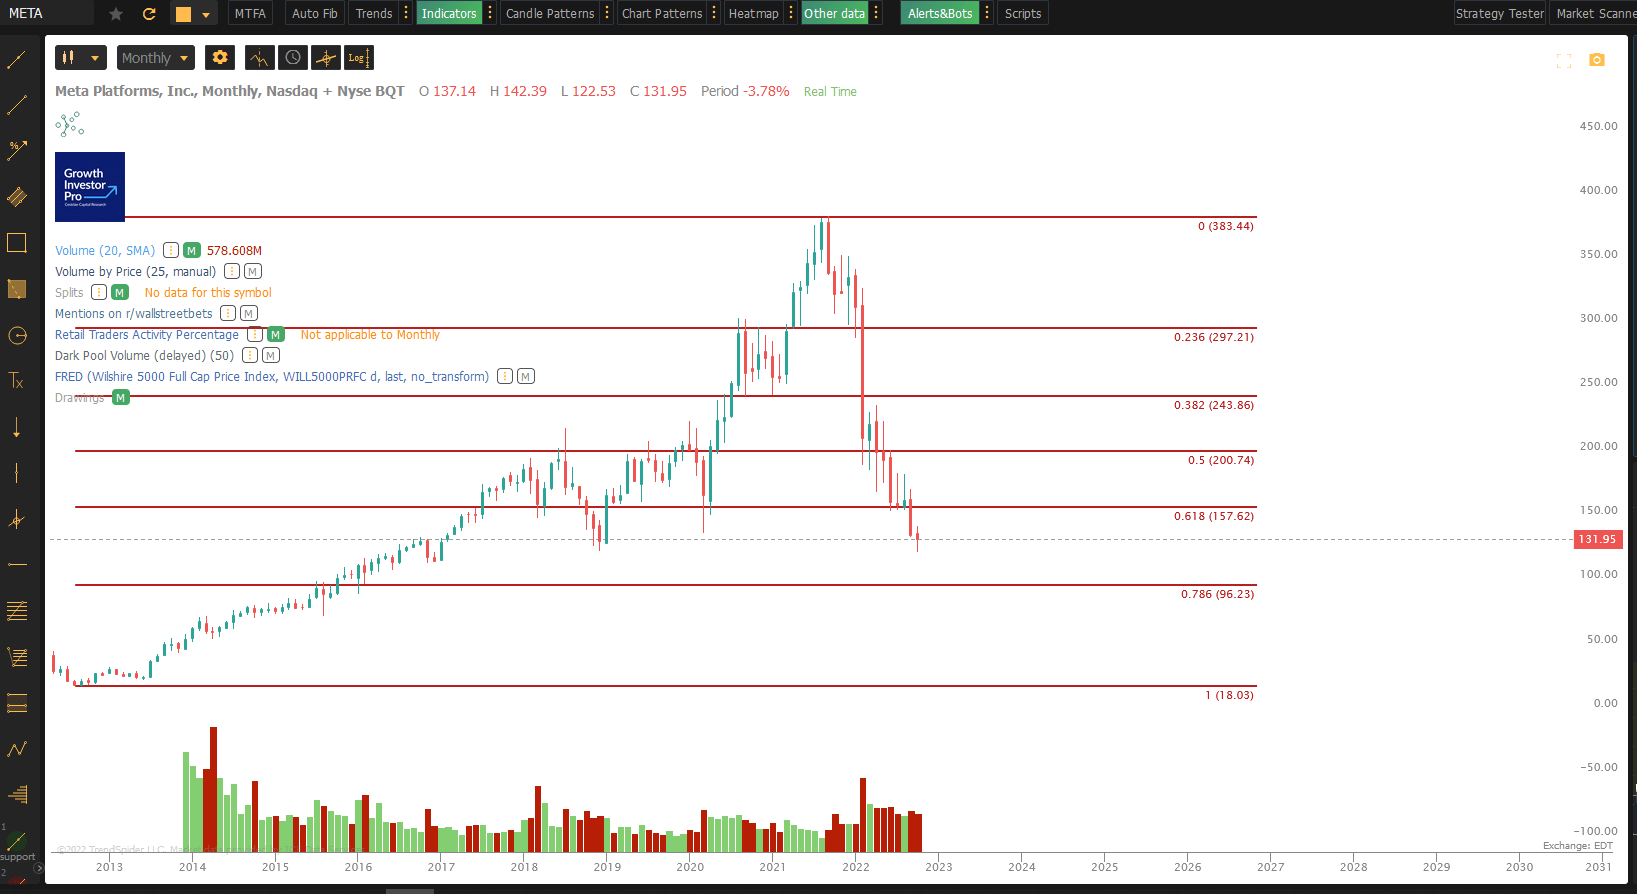1637x894 pixels.
Task: Select the Fibonacci retracement tool
Action: coord(17,611)
